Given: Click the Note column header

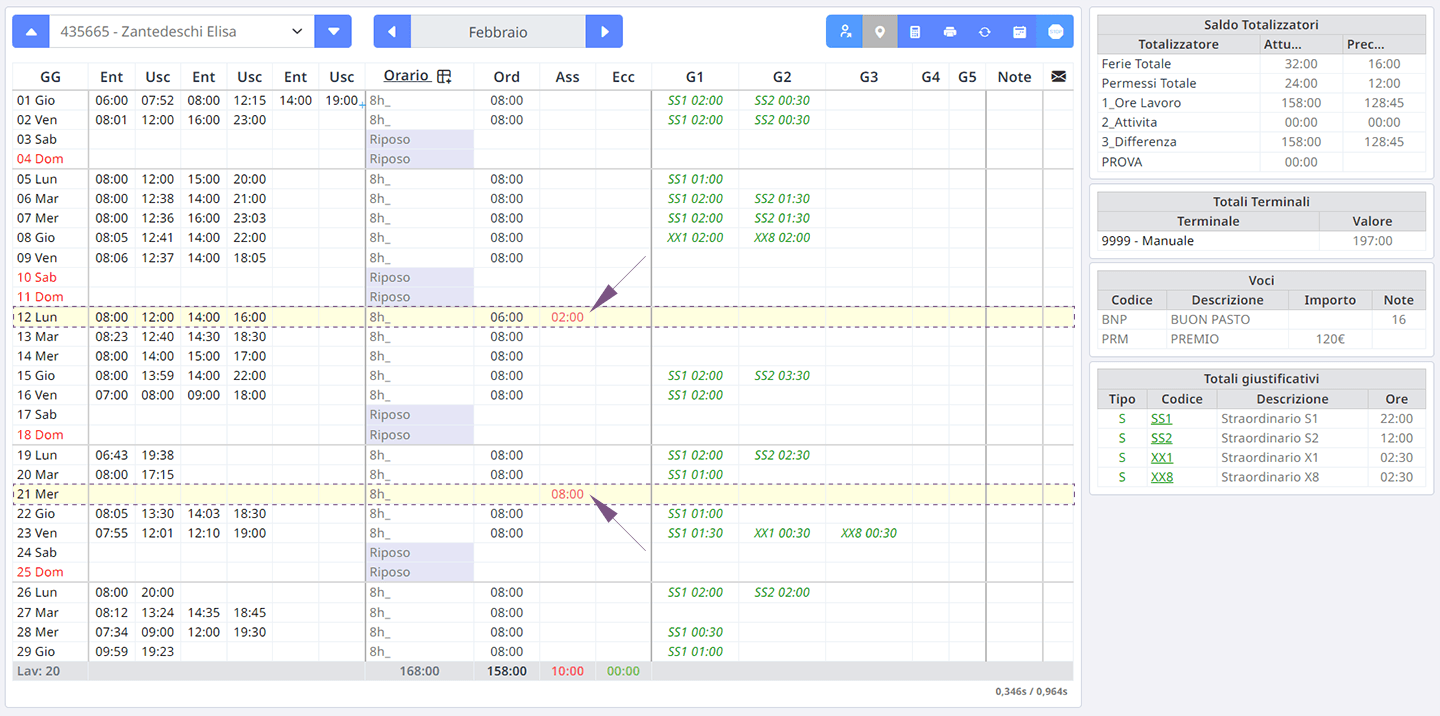Looking at the screenshot, I should click(x=1014, y=76).
